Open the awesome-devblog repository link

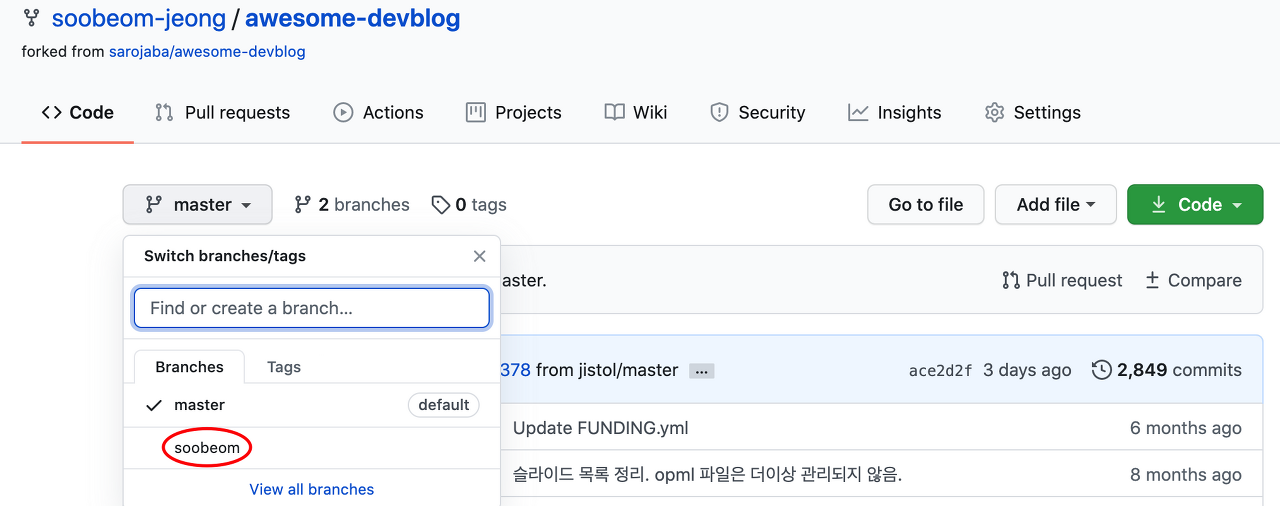(353, 18)
